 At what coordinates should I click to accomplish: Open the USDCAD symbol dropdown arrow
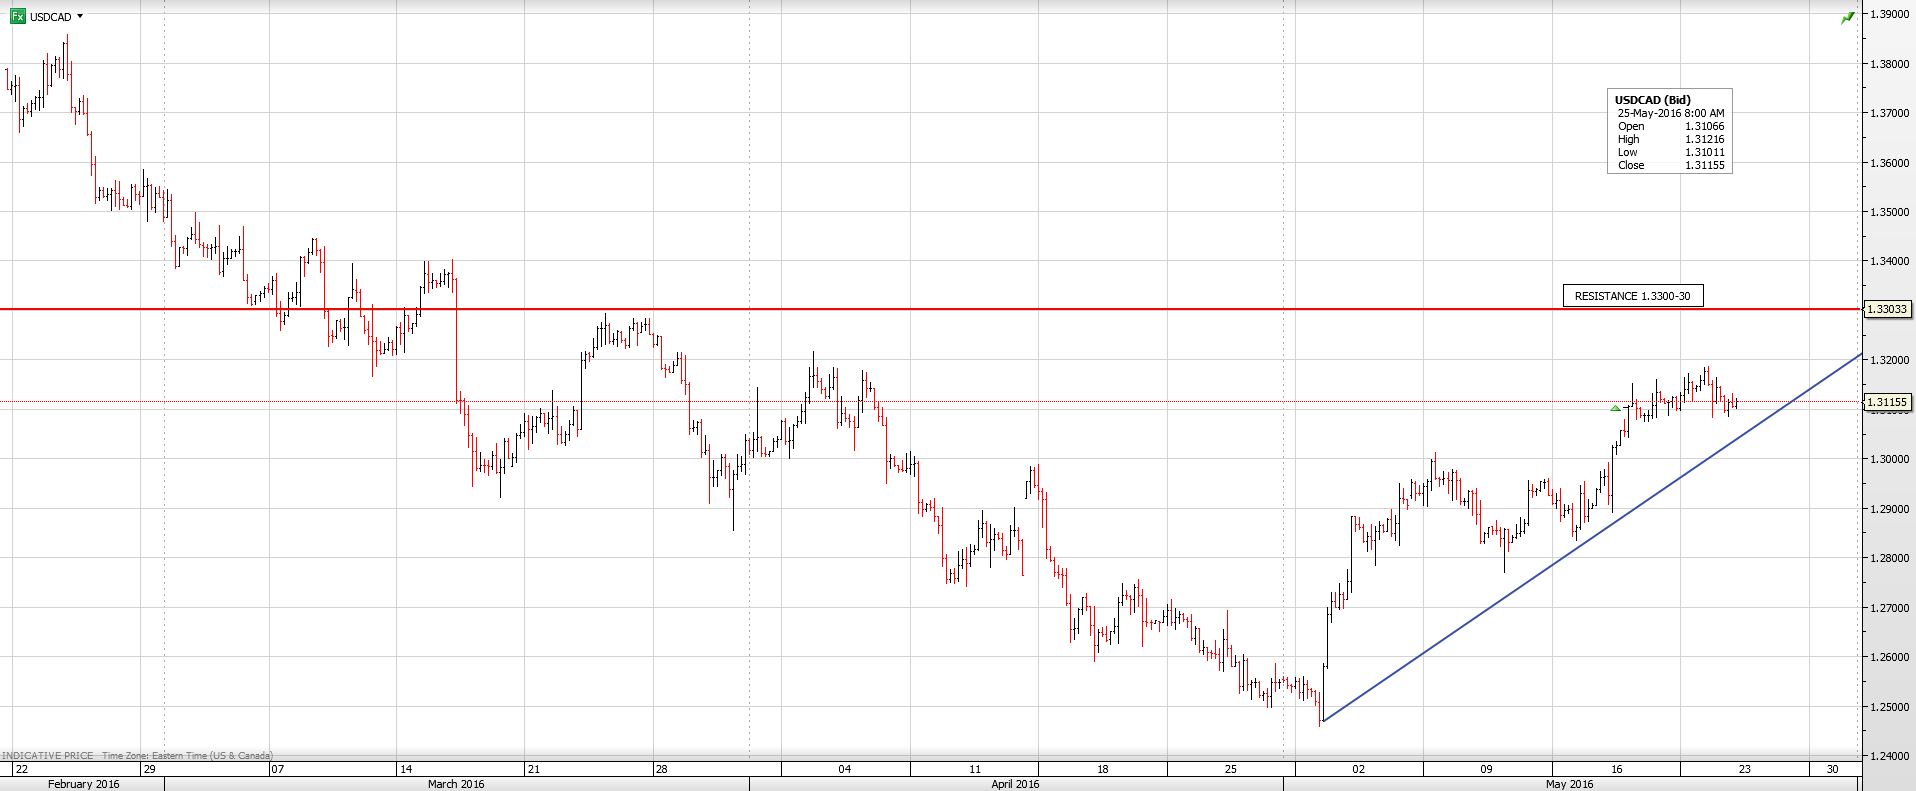coord(80,16)
